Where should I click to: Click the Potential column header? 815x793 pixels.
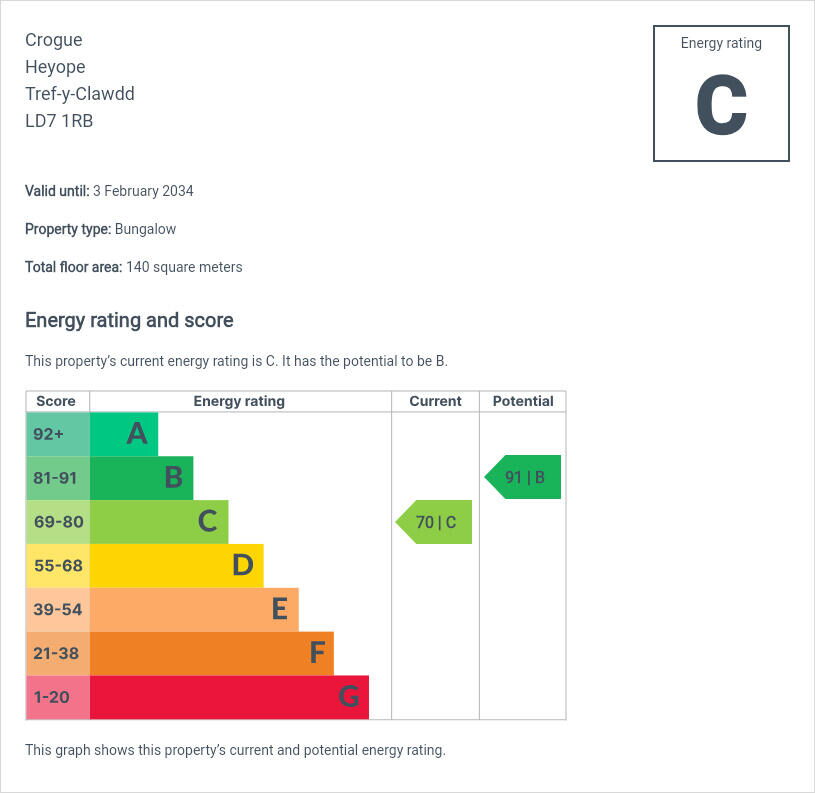[523, 401]
